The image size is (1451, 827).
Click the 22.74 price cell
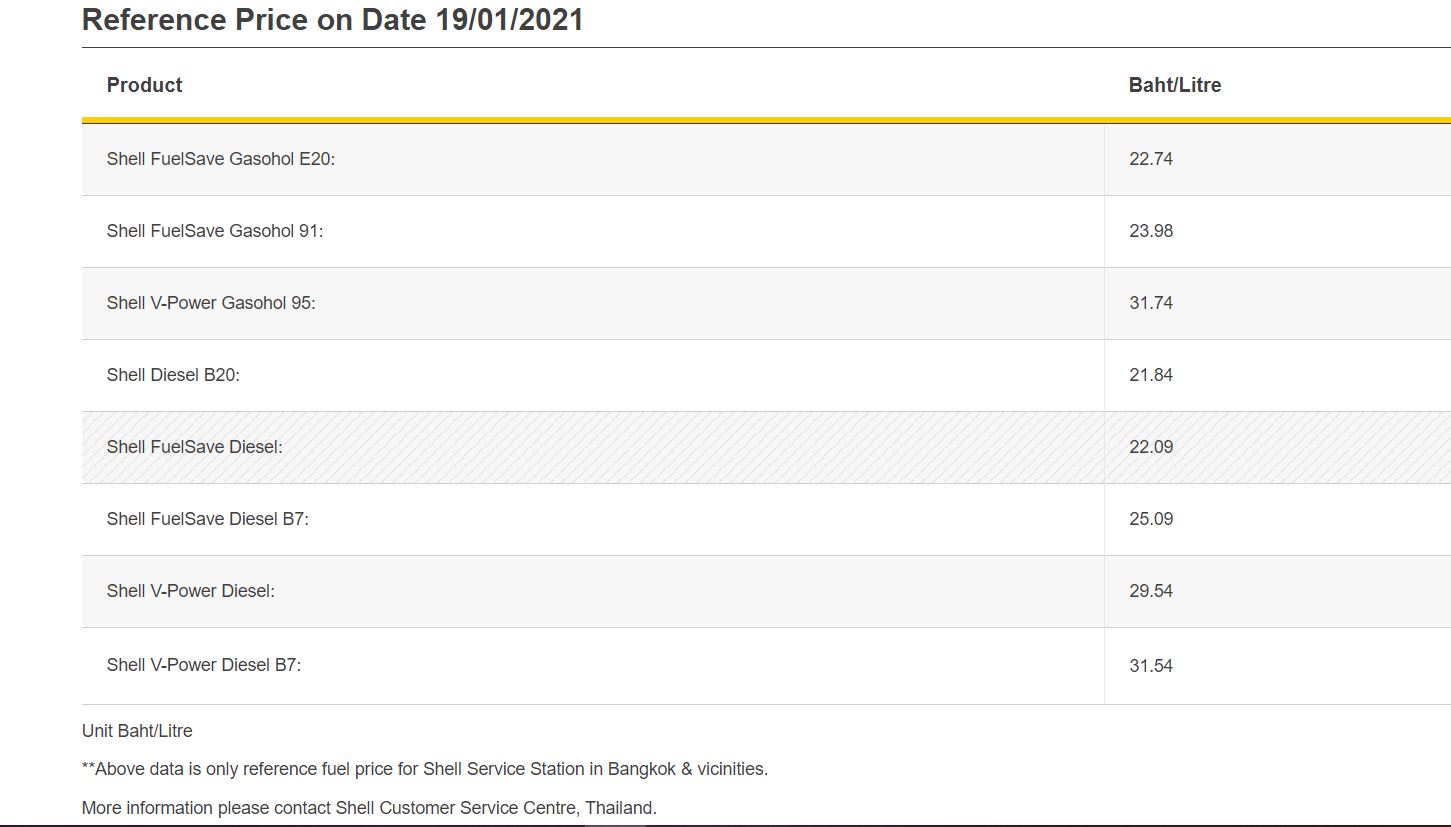[1151, 159]
